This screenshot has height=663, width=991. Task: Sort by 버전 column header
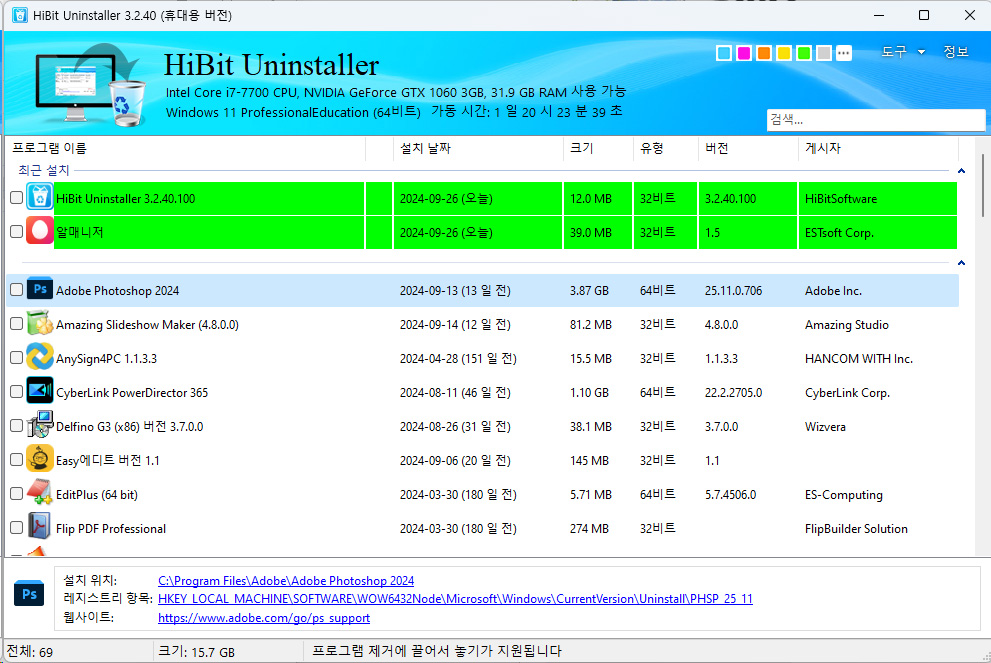tap(748, 149)
